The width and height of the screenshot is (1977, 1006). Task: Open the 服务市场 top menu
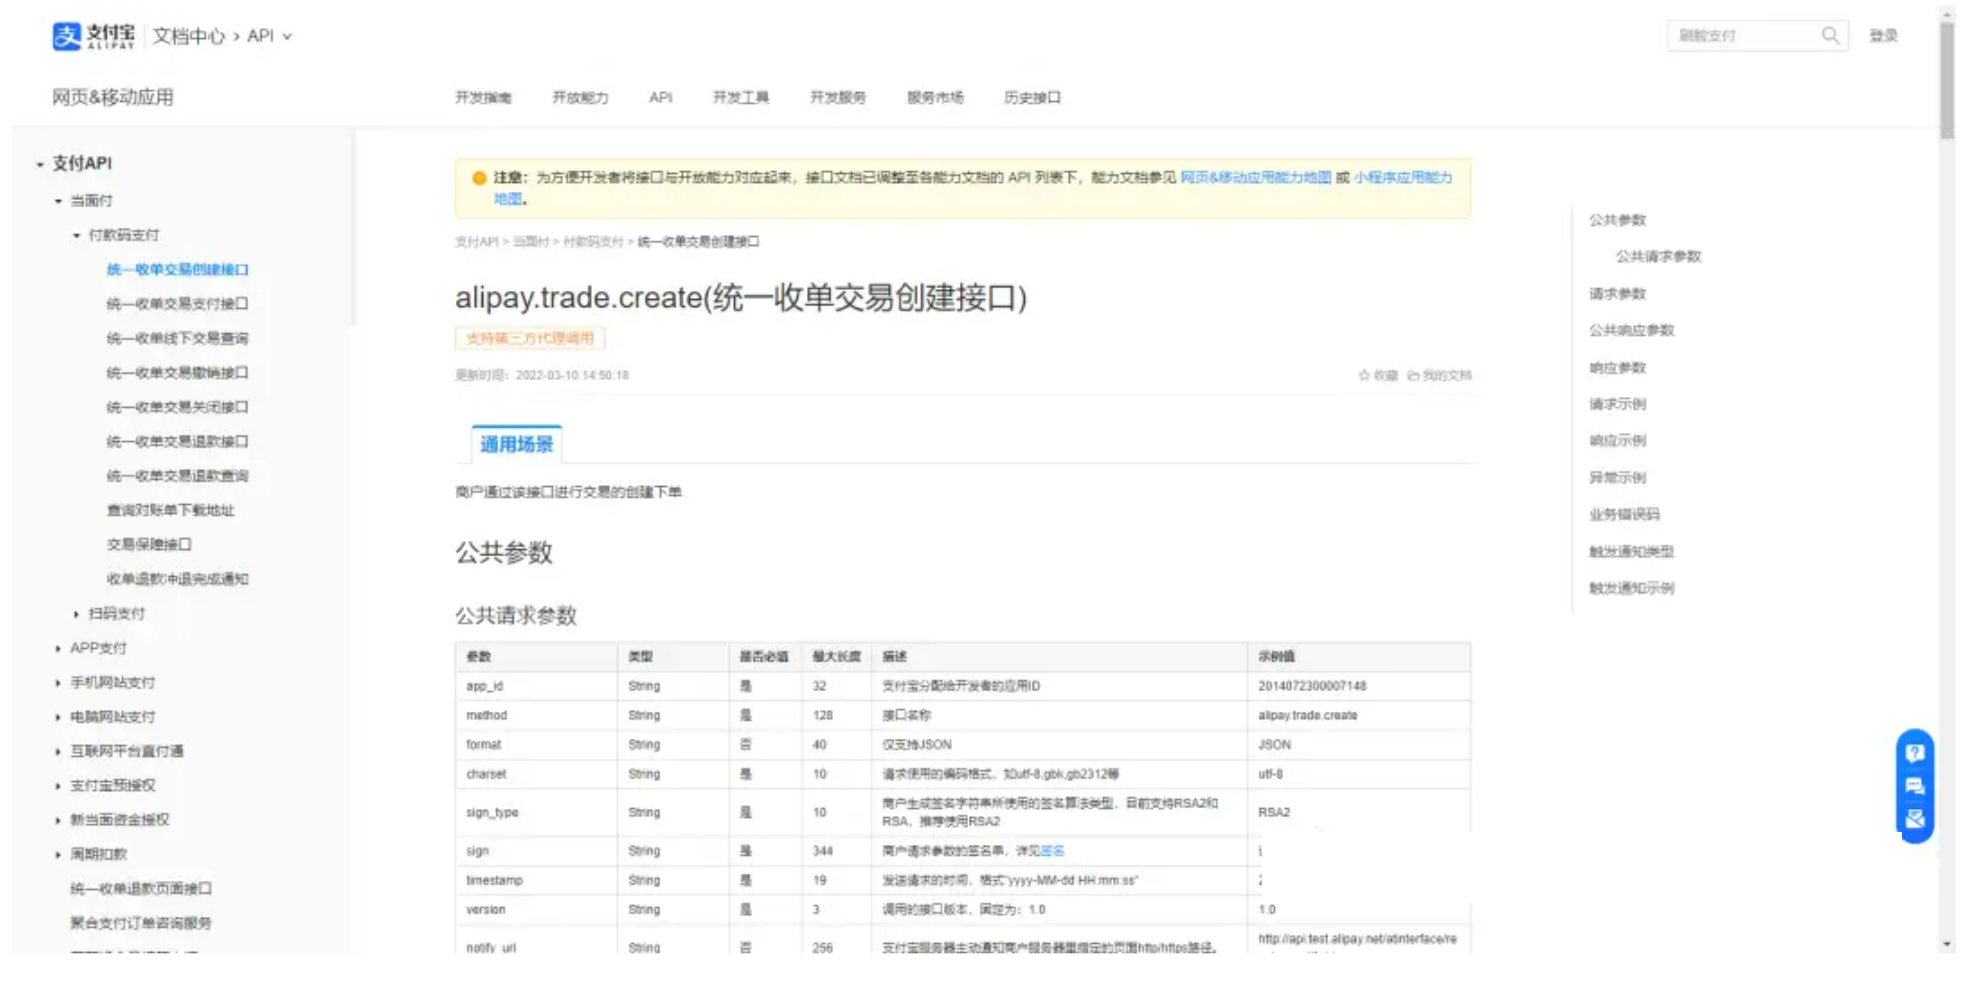click(x=935, y=98)
